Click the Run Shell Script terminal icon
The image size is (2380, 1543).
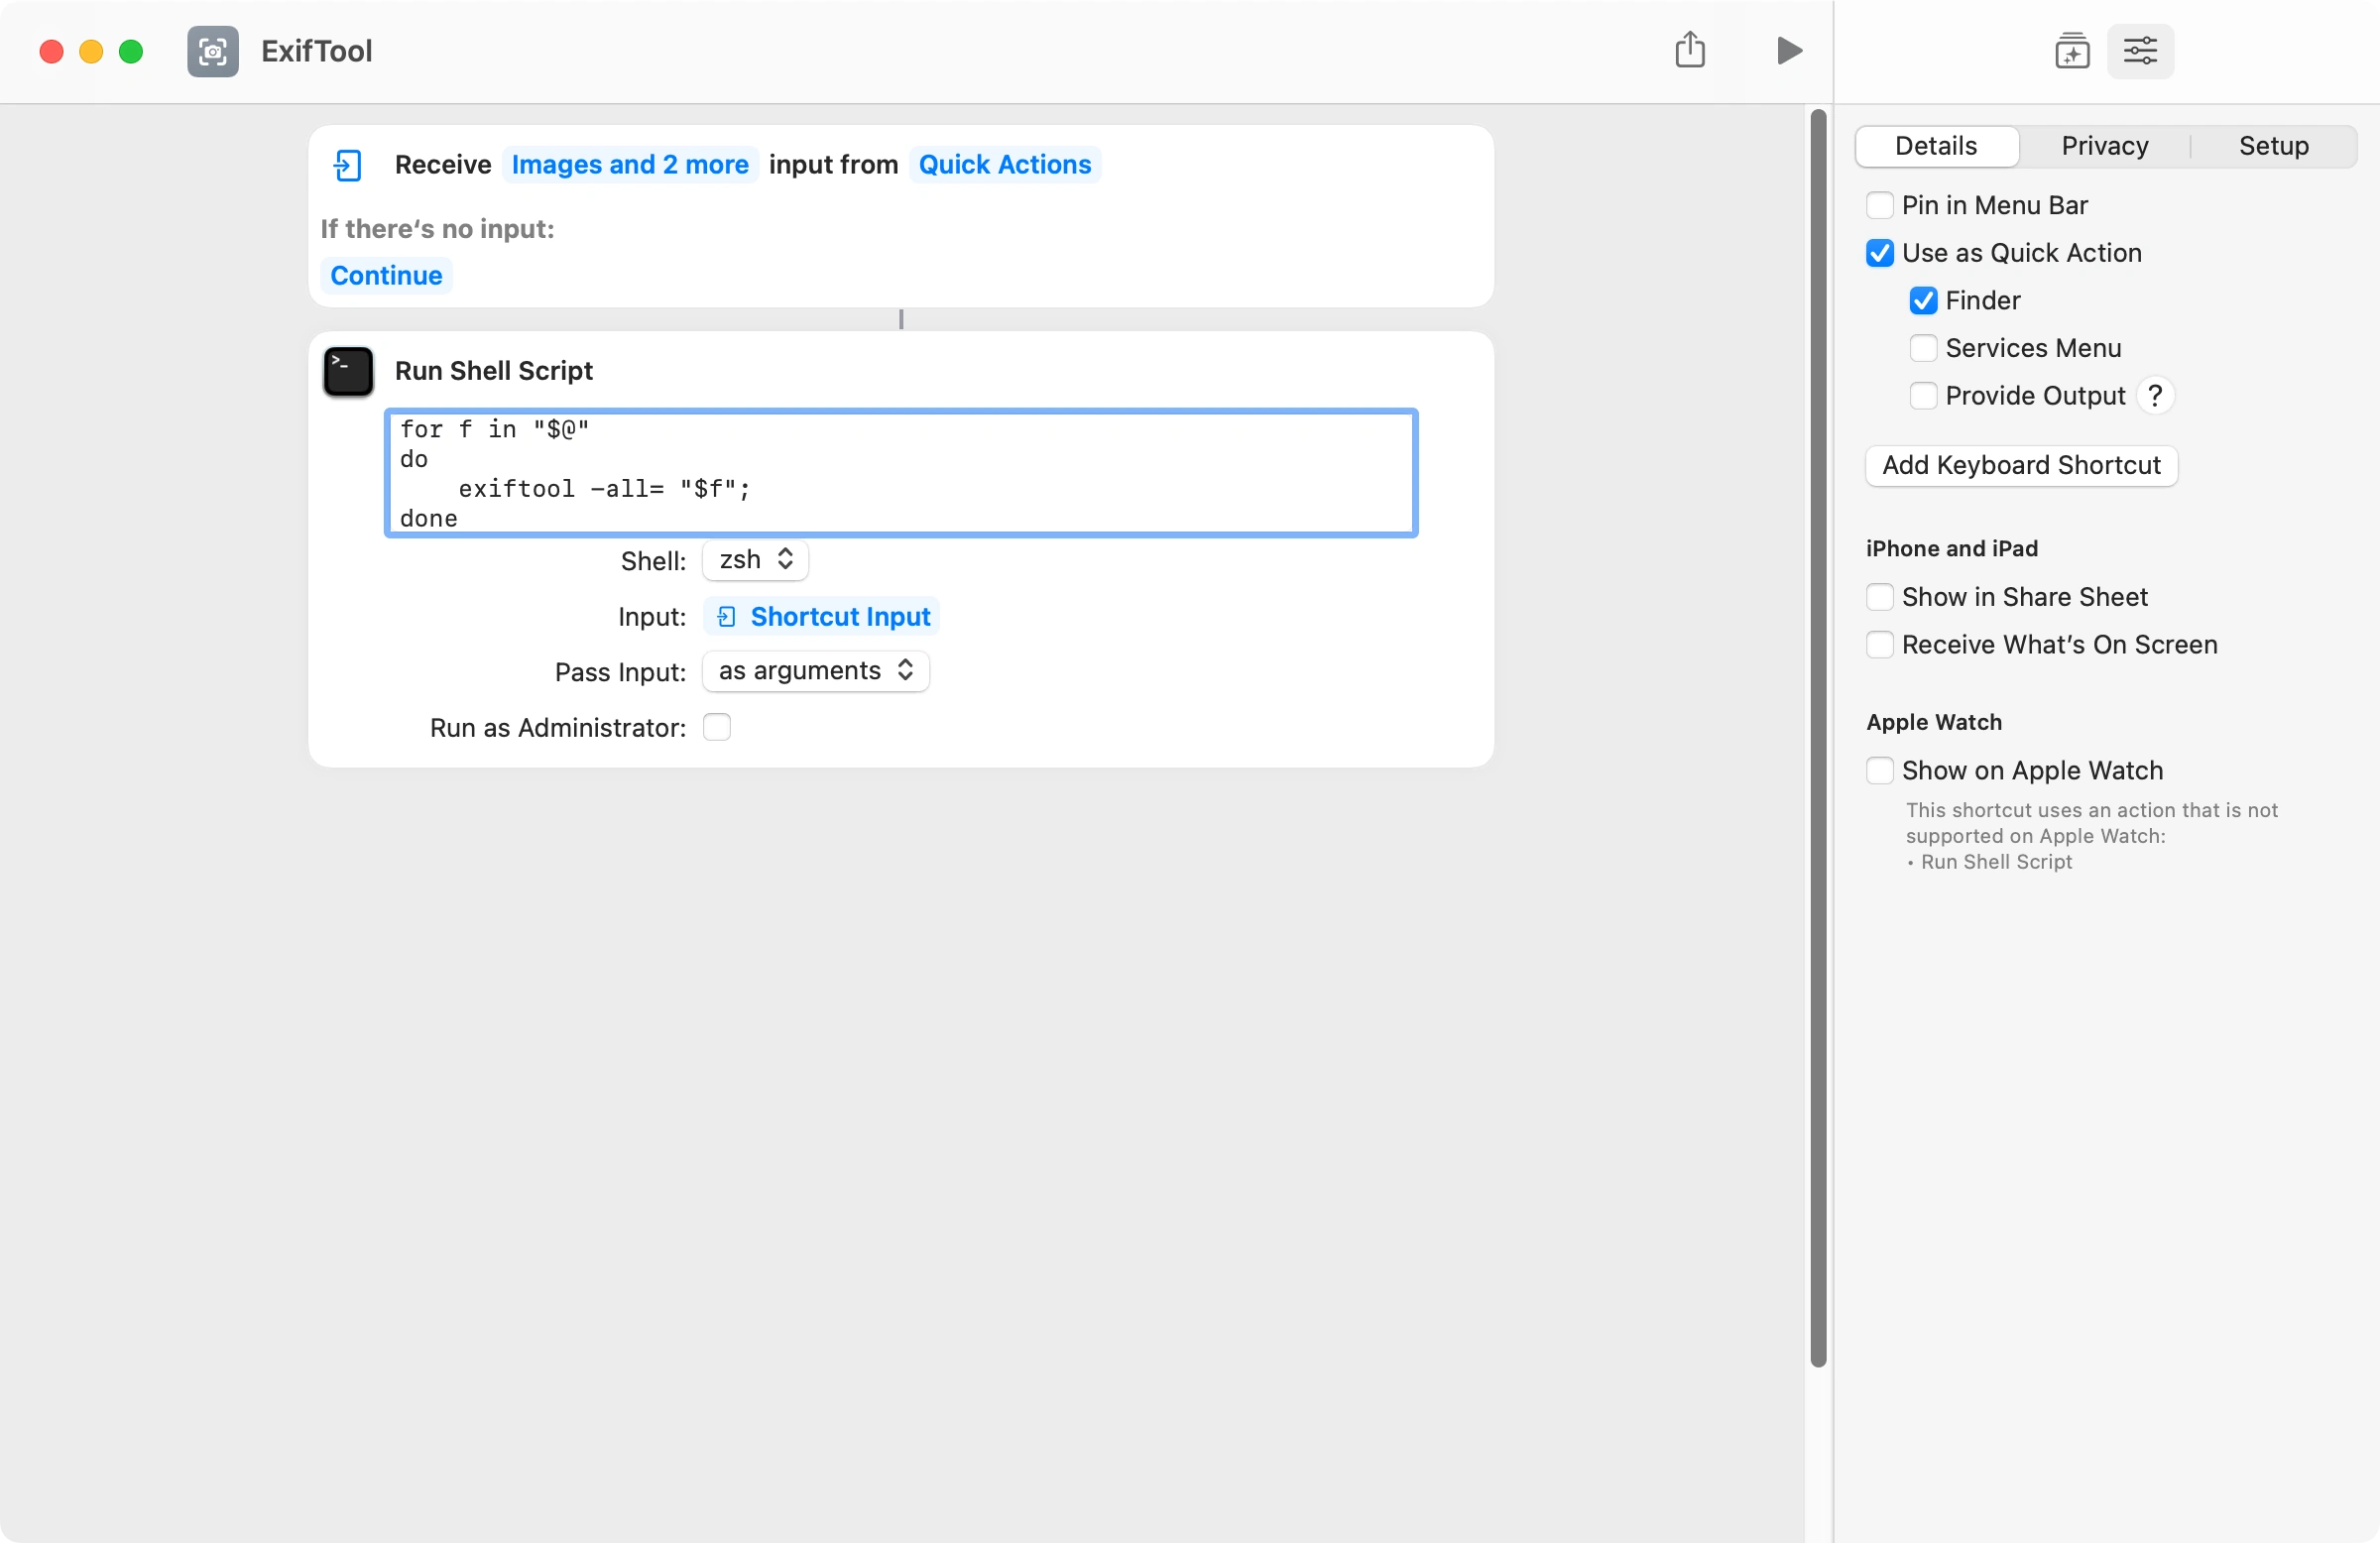pyautogui.click(x=348, y=371)
